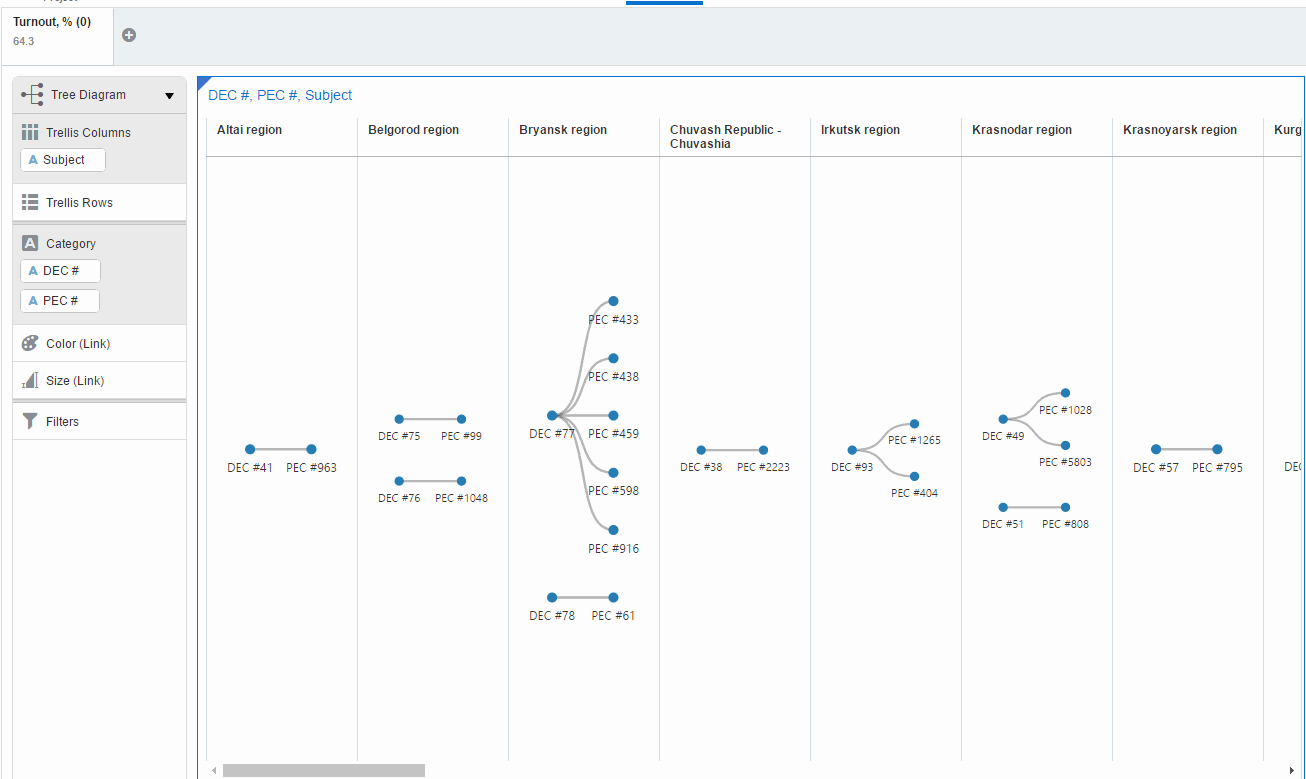Click the Trellis Rows icon
Image resolution: width=1306 pixels, height=779 pixels.
(30, 202)
